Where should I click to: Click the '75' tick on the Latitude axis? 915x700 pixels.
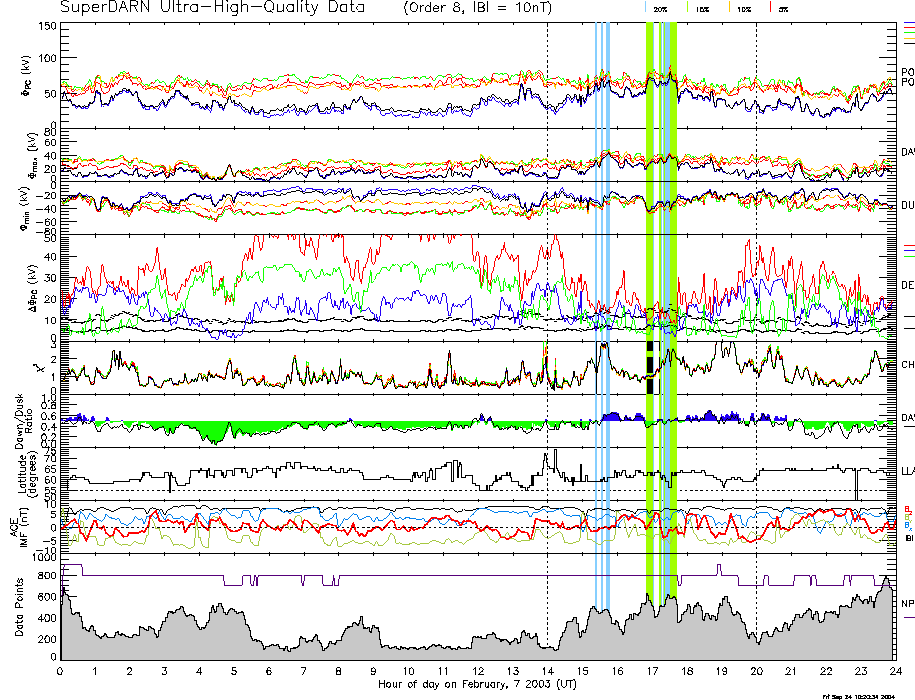click(x=50, y=451)
